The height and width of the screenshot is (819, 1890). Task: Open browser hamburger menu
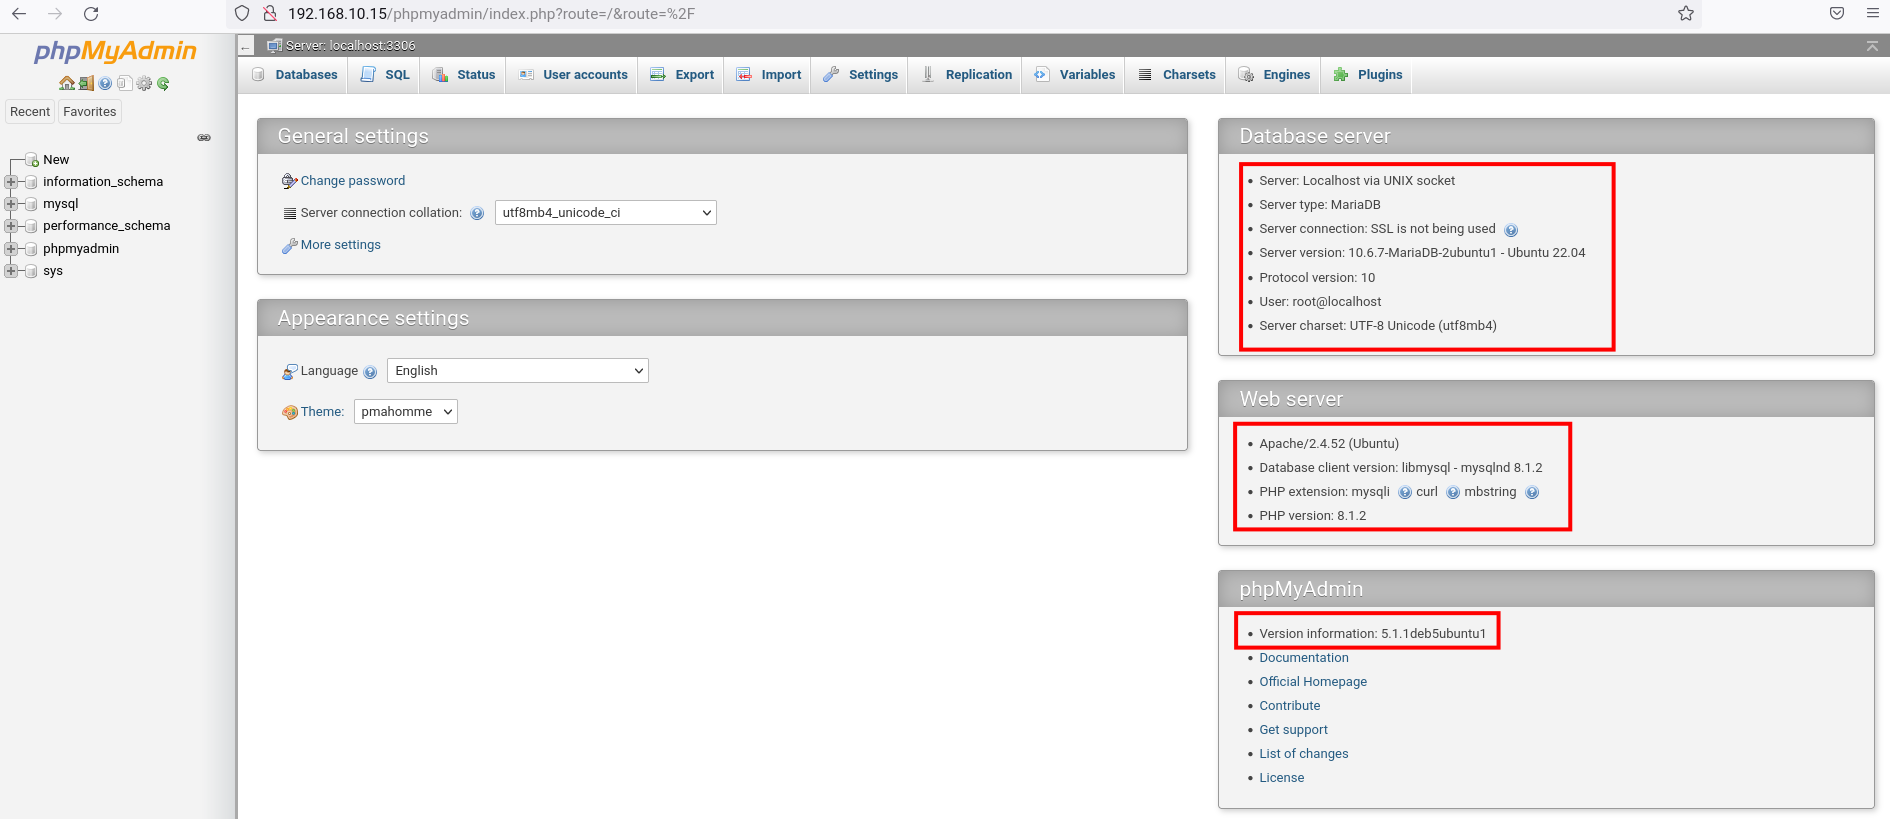1873,13
